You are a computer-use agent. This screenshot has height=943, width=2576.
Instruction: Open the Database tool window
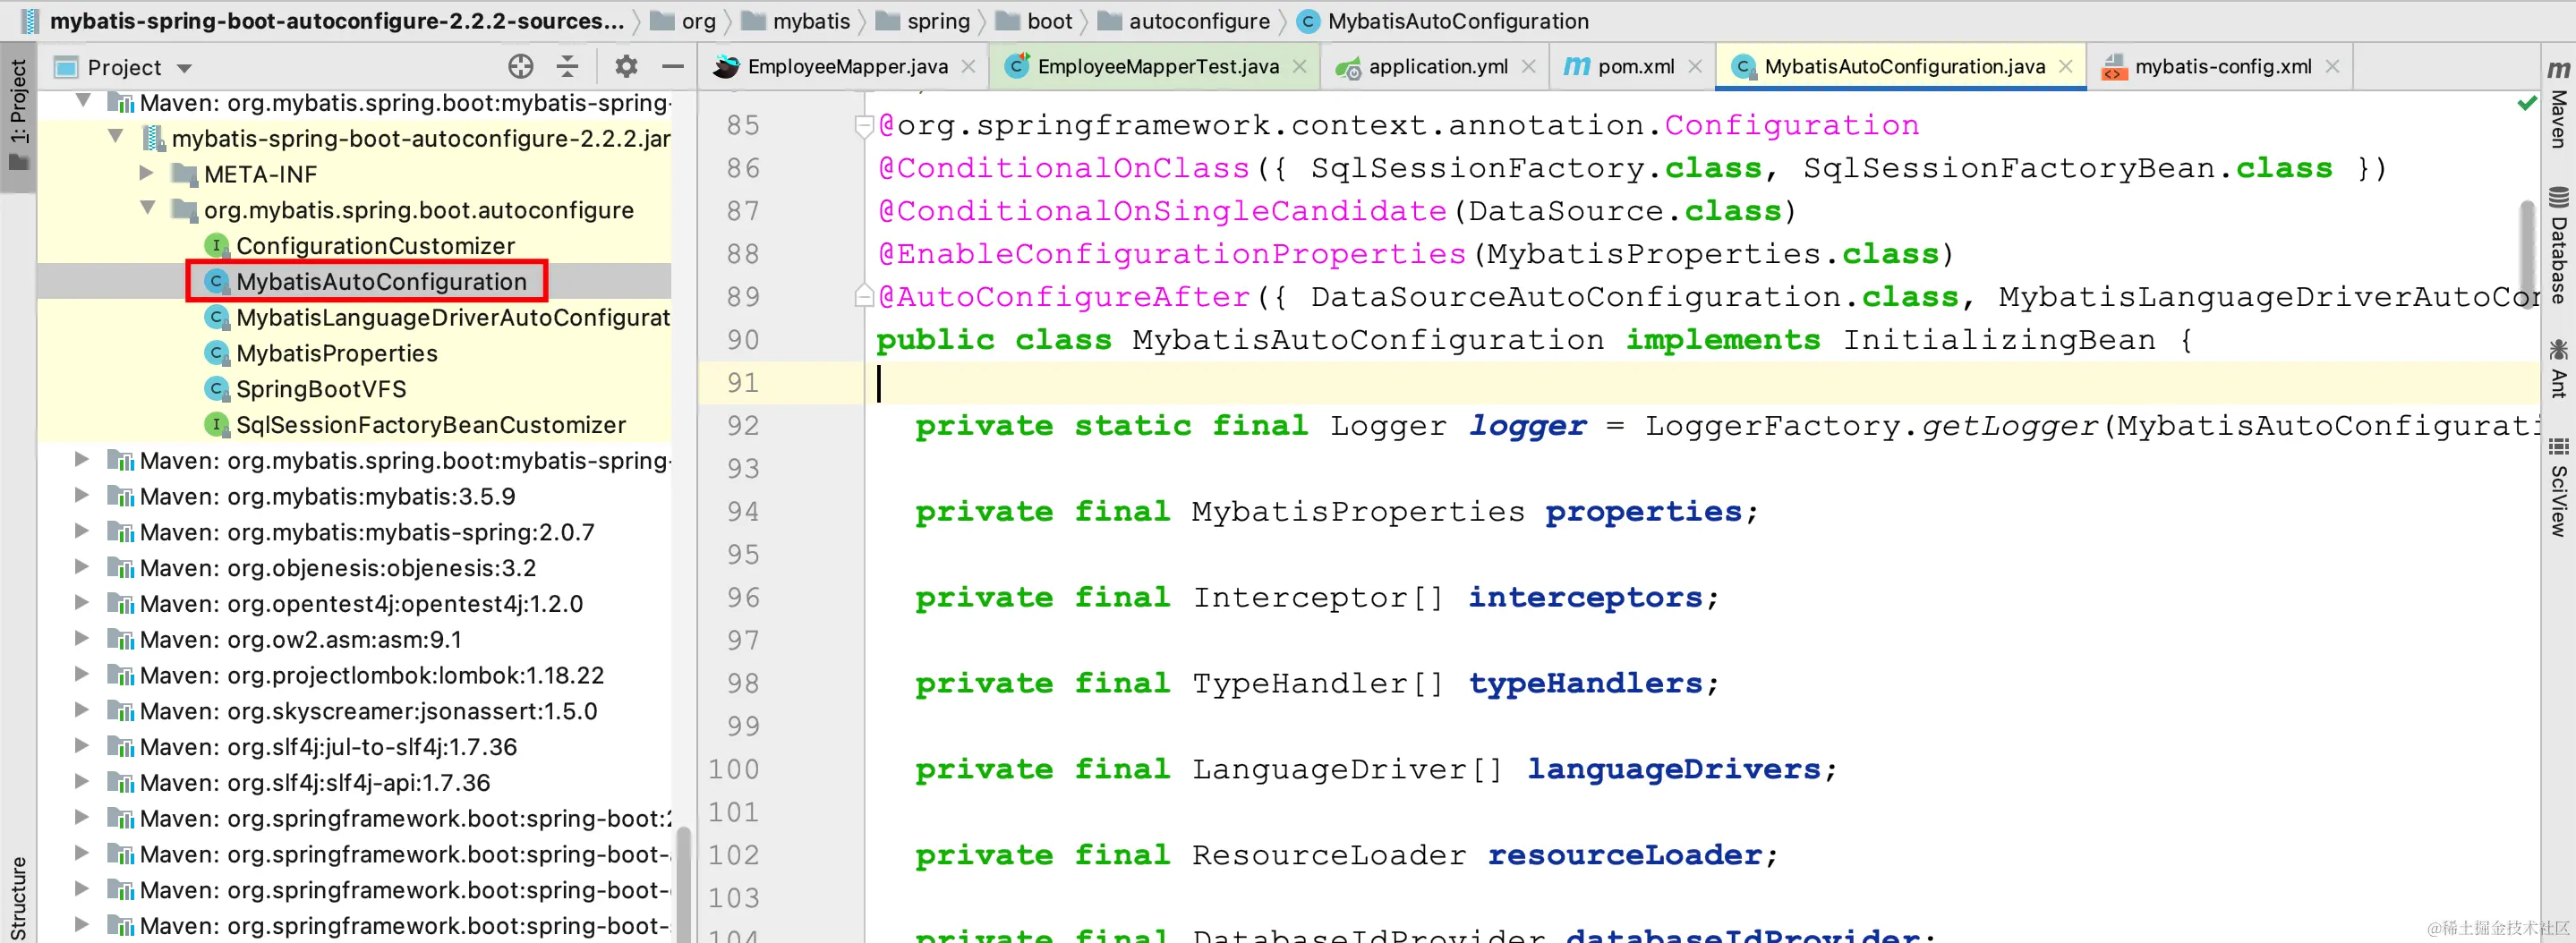[2558, 245]
